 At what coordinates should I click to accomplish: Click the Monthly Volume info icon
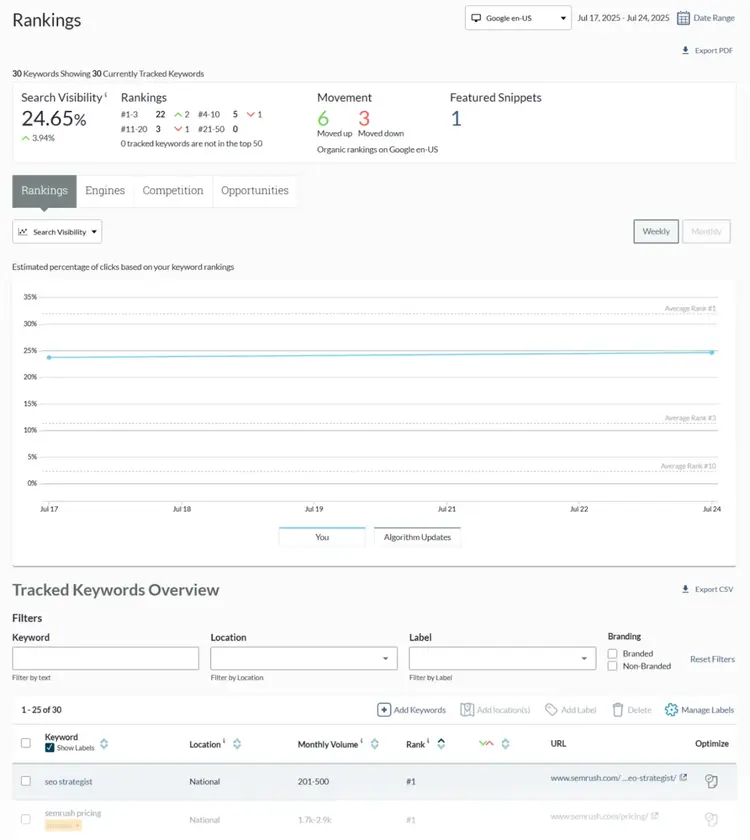pos(361,741)
